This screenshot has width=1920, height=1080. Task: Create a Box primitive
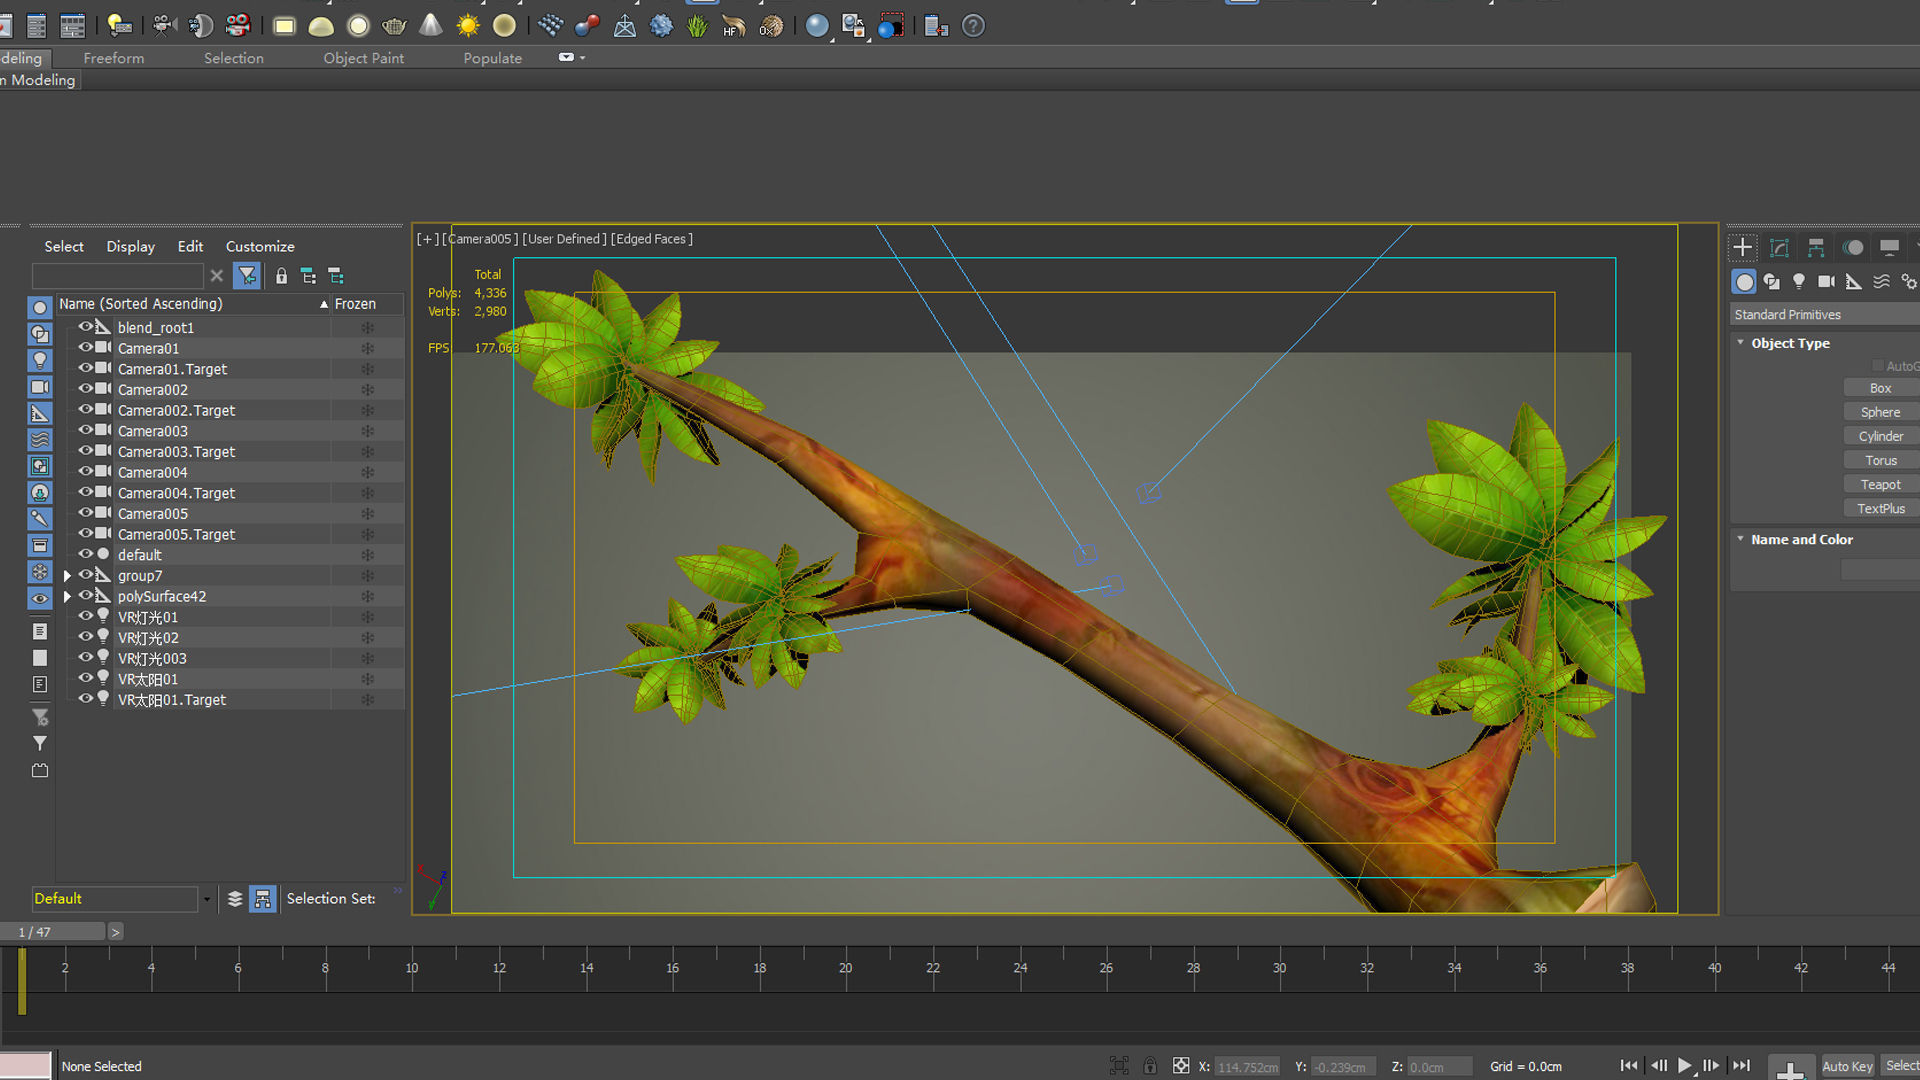click(x=1881, y=388)
